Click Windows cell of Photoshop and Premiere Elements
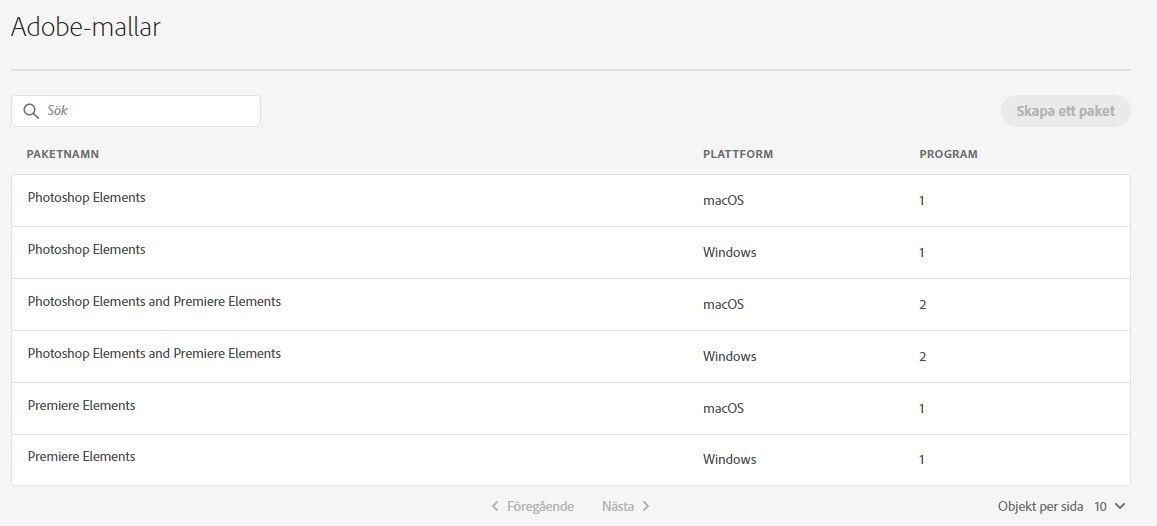This screenshot has width=1157, height=526. (x=729, y=356)
